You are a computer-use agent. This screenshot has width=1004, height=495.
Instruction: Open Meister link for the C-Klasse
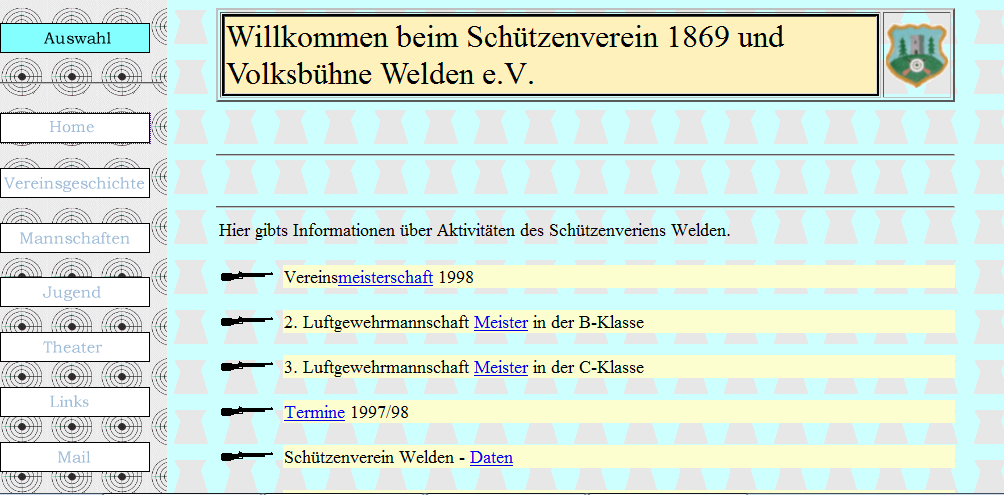click(x=500, y=367)
